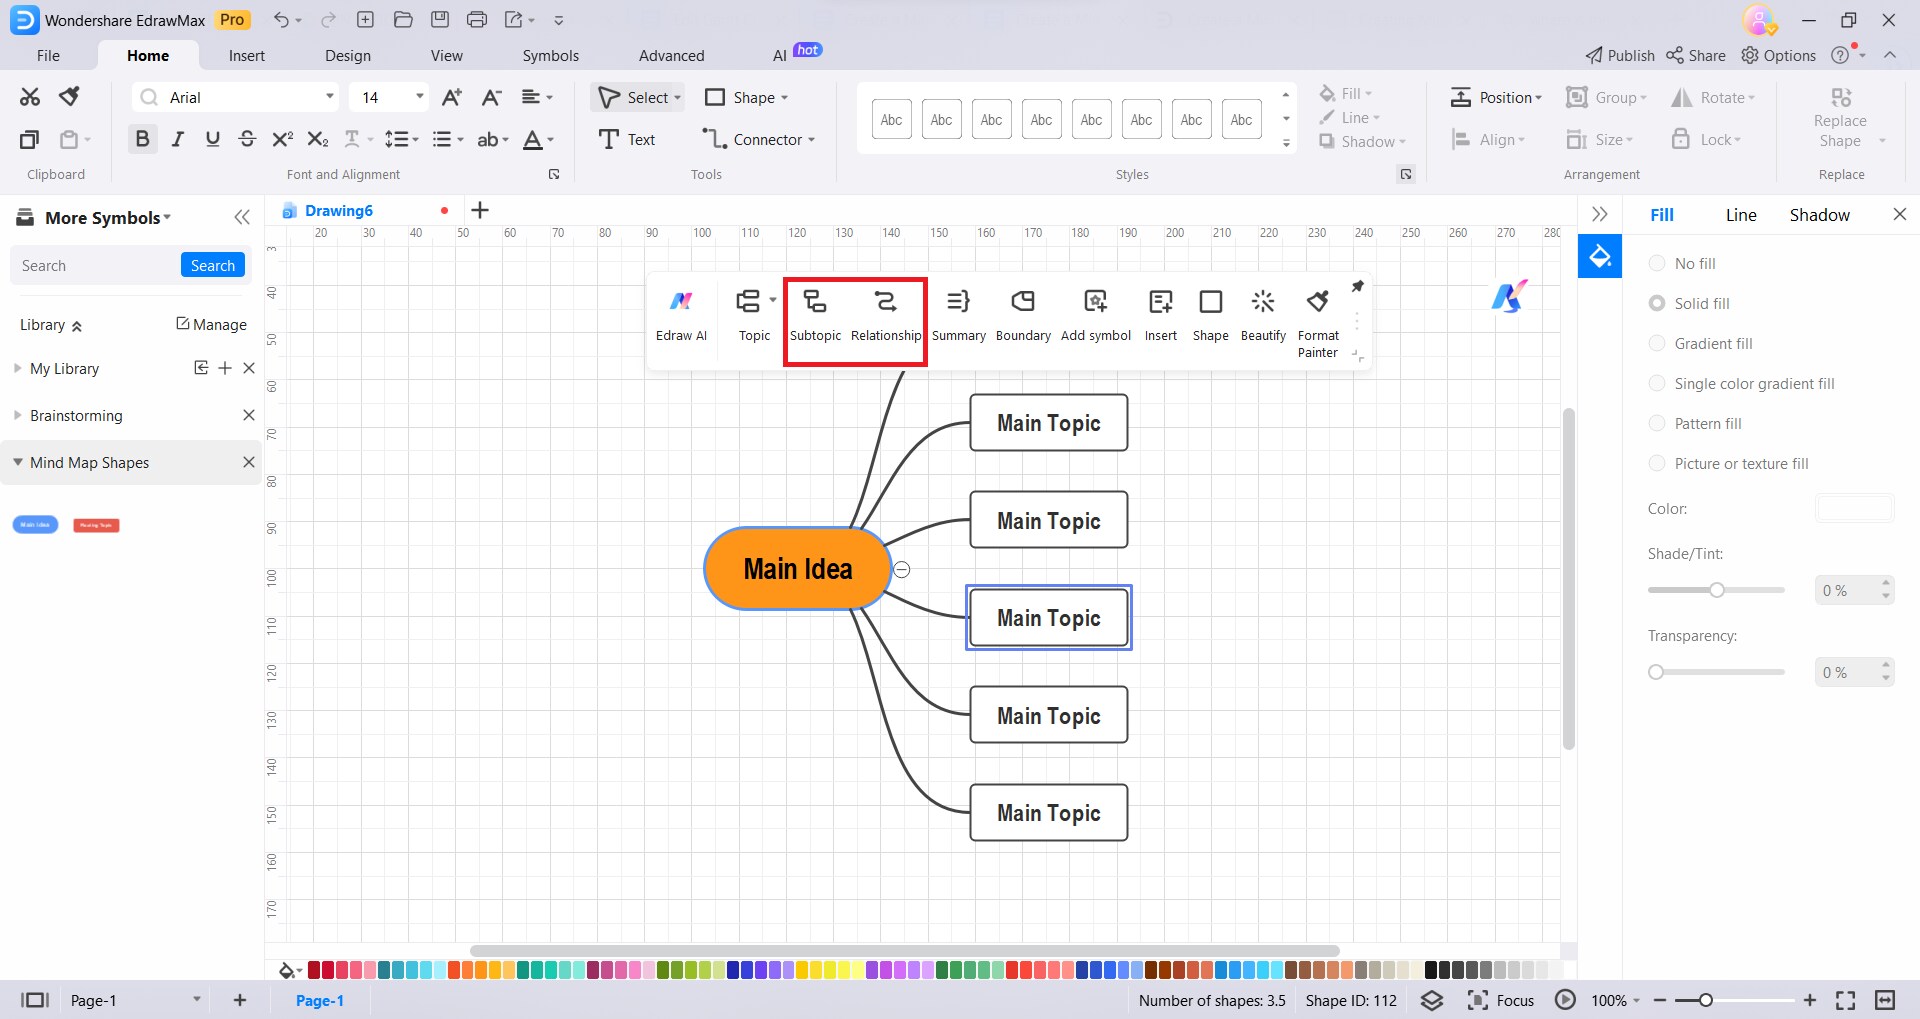
Task: Click the Search button in symbols panel
Action: pyautogui.click(x=213, y=265)
